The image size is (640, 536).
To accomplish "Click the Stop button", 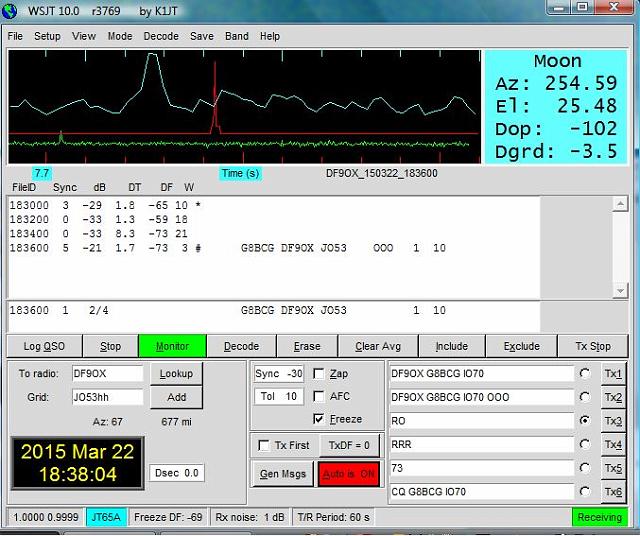I will (x=110, y=346).
